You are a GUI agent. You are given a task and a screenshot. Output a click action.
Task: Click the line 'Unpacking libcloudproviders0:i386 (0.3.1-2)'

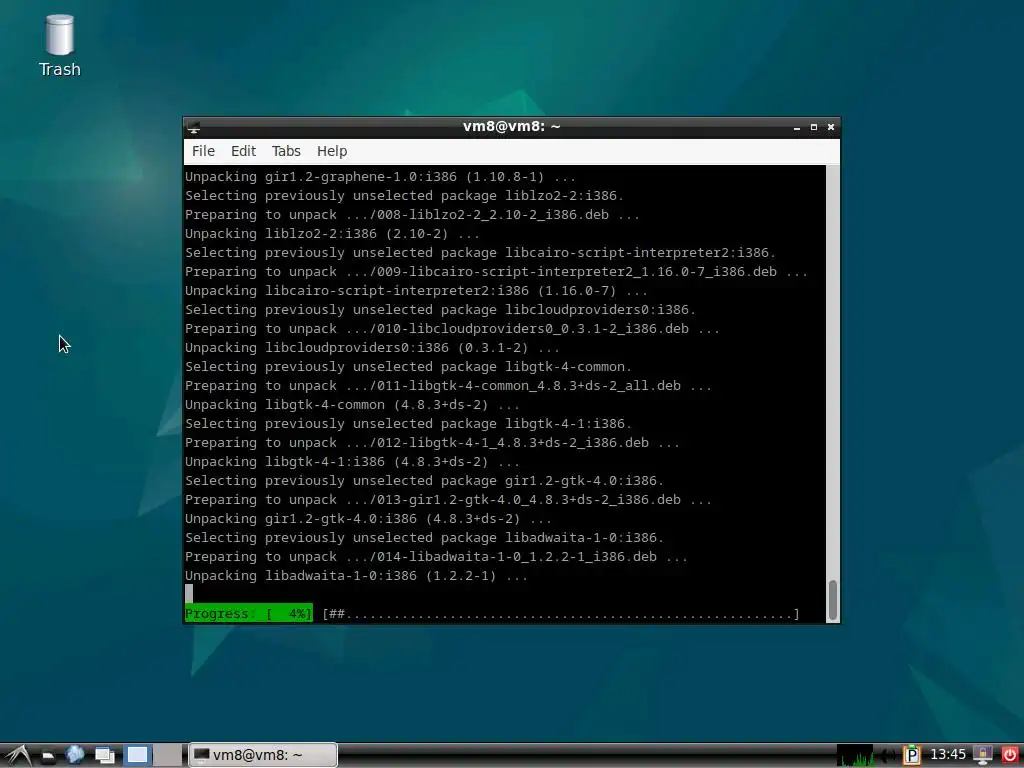(x=372, y=347)
